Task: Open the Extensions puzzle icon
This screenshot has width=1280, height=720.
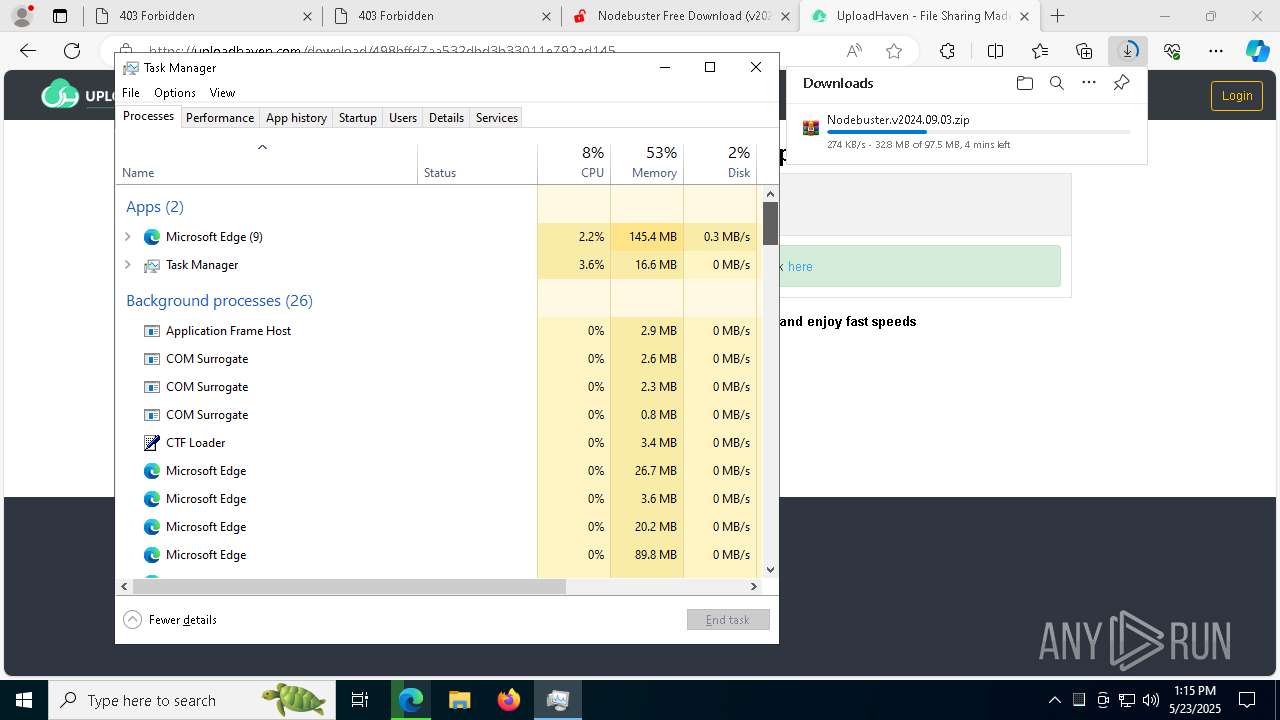Action: [x=947, y=51]
